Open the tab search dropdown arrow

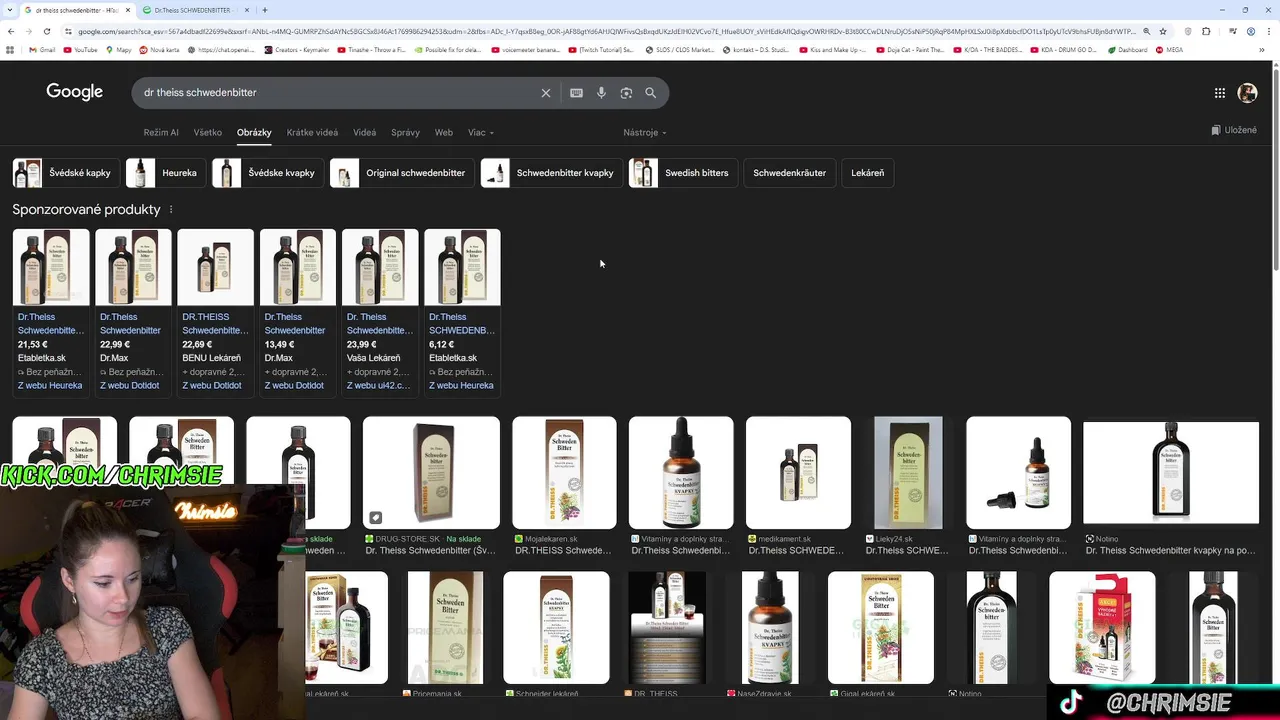pyautogui.click(x=10, y=10)
